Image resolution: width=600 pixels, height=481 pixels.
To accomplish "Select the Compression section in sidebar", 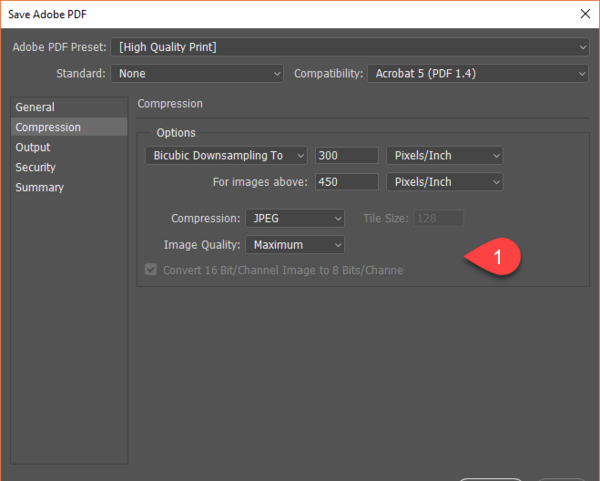I will pyautogui.click(x=69, y=127).
